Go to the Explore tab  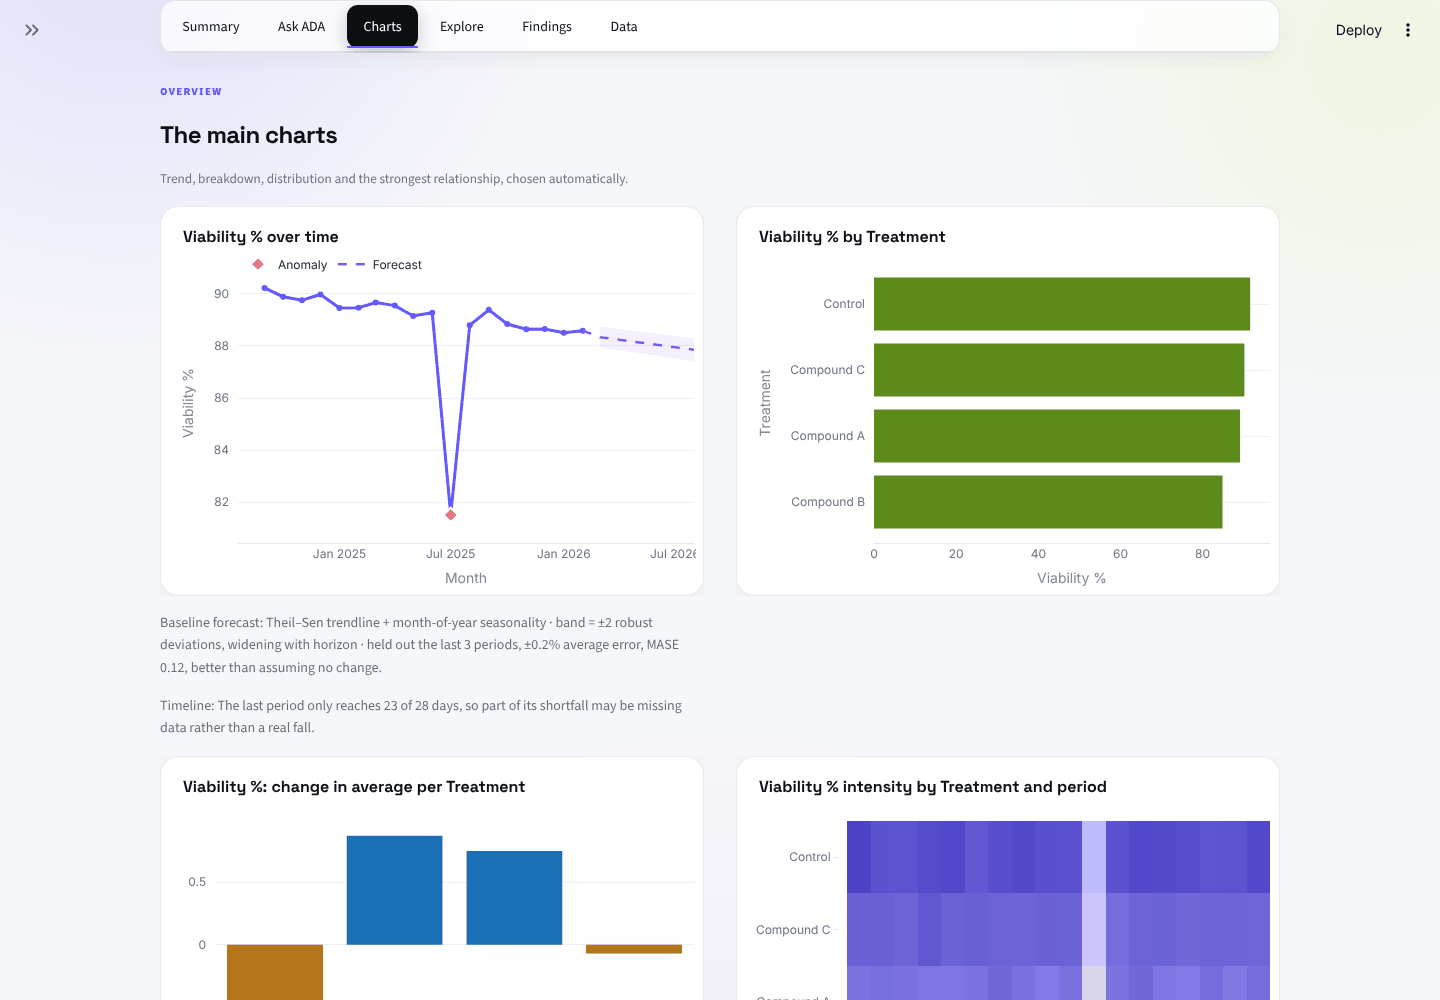pos(462,27)
